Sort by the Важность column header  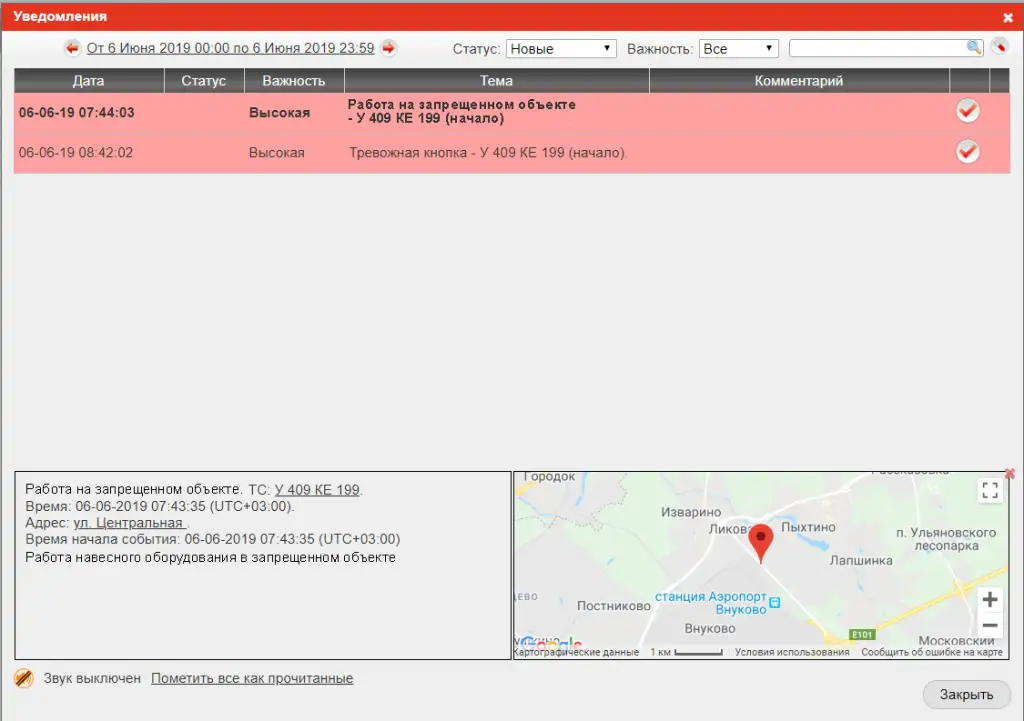pyautogui.click(x=293, y=81)
